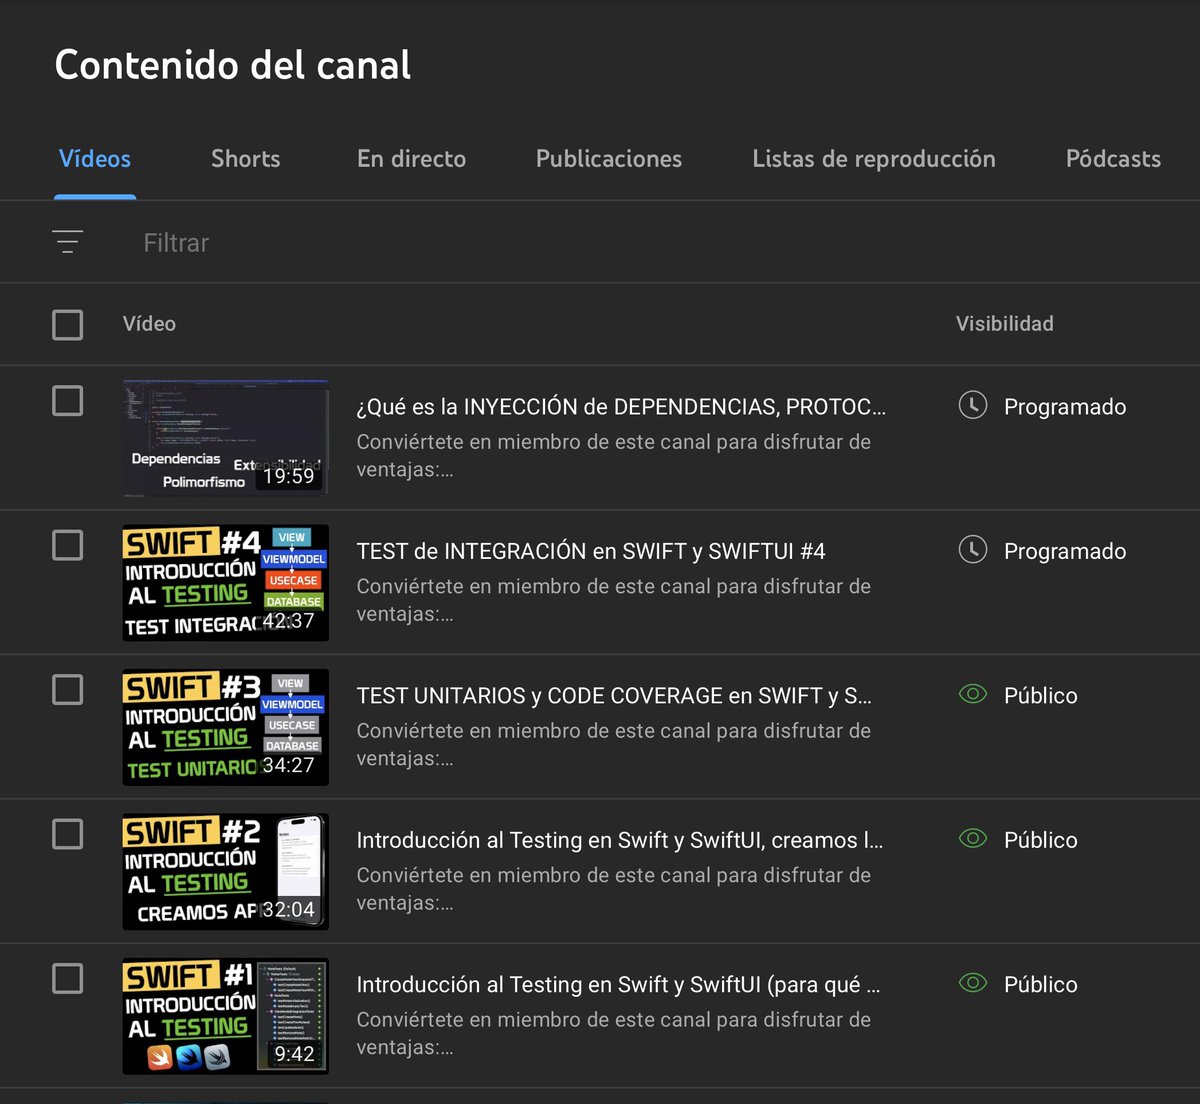
Task: Open the Pódcasts tab
Action: pyautogui.click(x=1113, y=159)
